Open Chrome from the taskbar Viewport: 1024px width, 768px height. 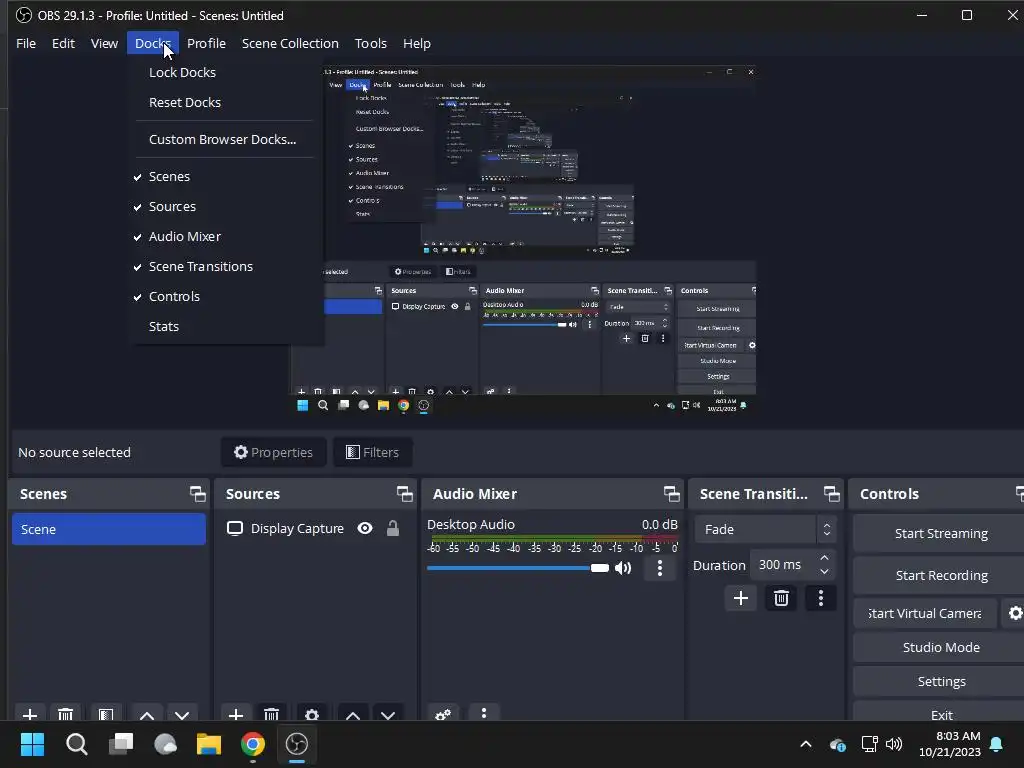[x=253, y=744]
